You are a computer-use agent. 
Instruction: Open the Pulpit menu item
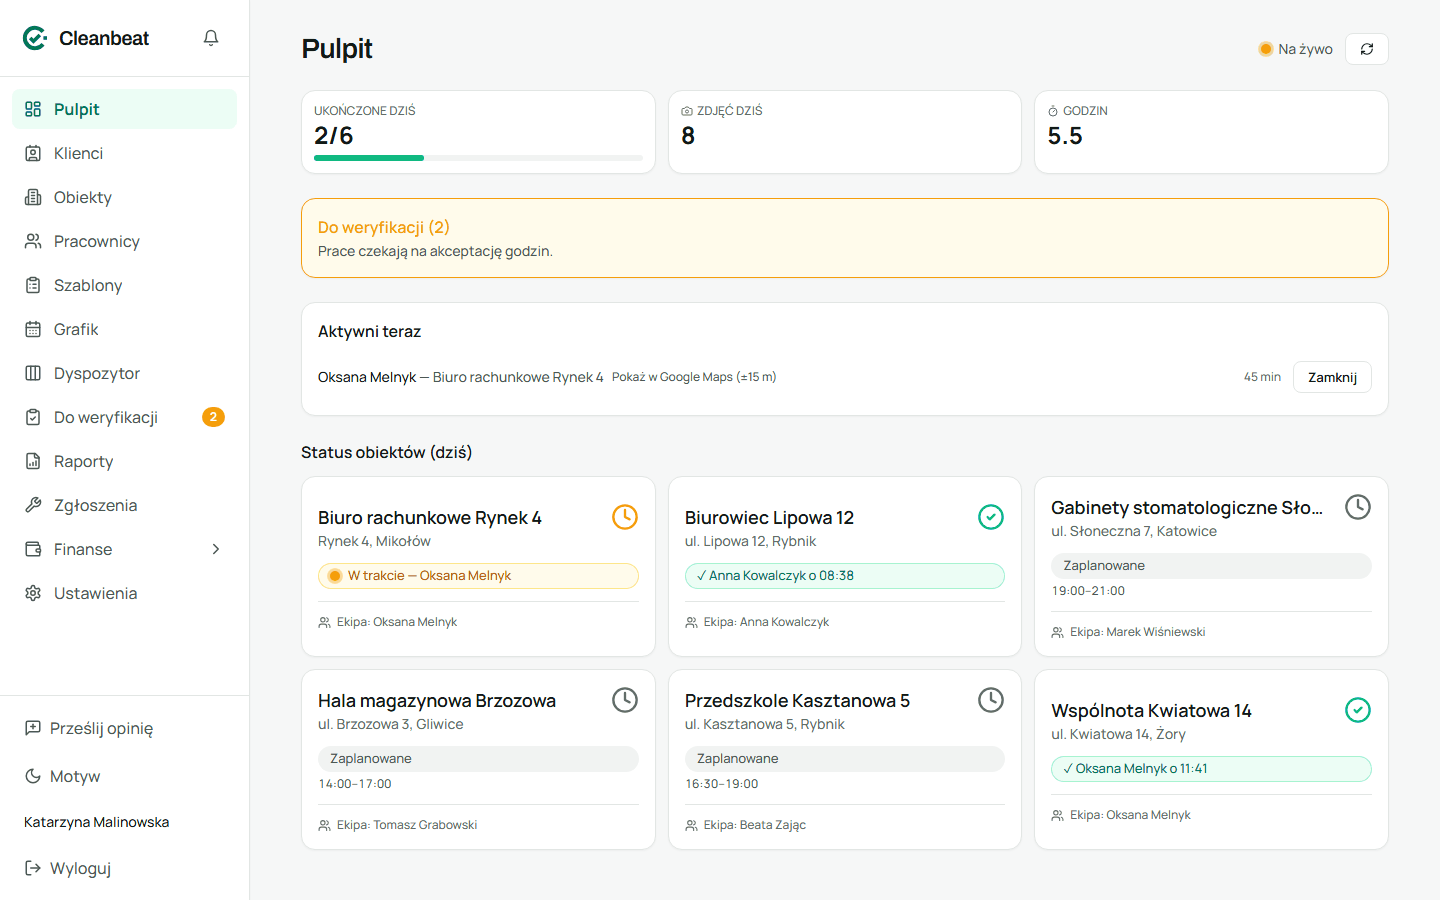tap(124, 109)
